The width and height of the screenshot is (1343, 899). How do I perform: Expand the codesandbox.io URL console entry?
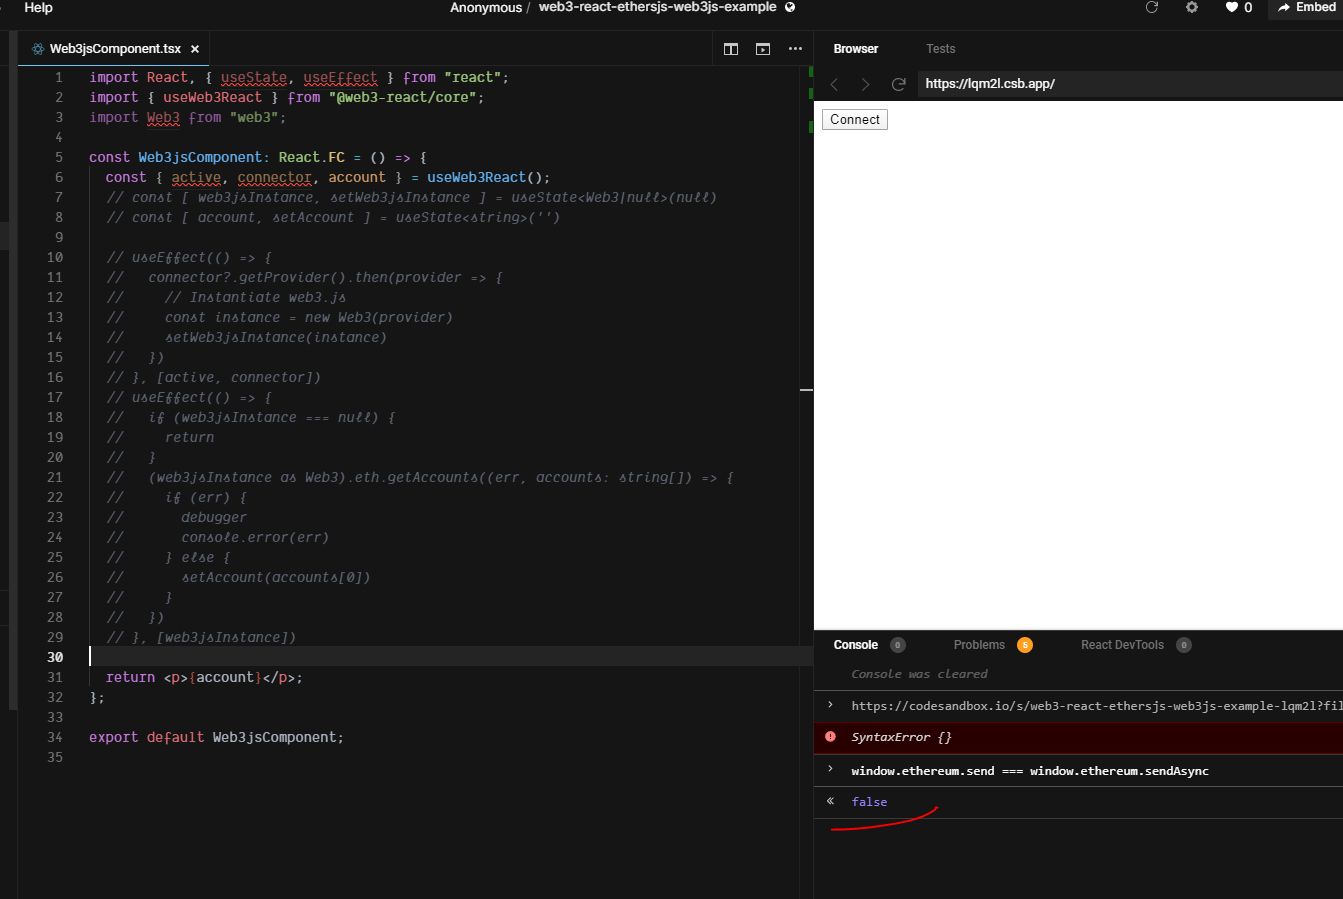tap(830, 705)
